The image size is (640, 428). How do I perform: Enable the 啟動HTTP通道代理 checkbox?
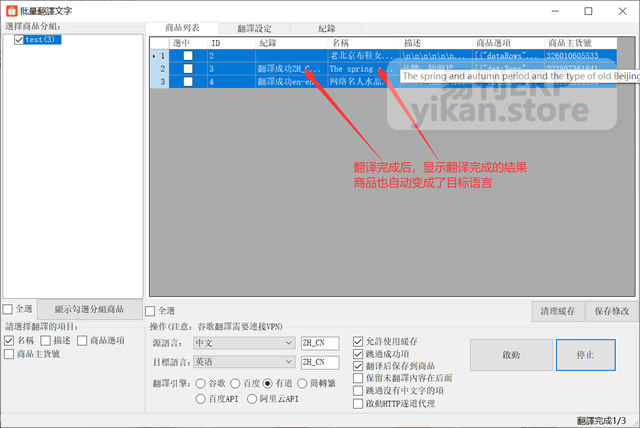click(x=359, y=403)
